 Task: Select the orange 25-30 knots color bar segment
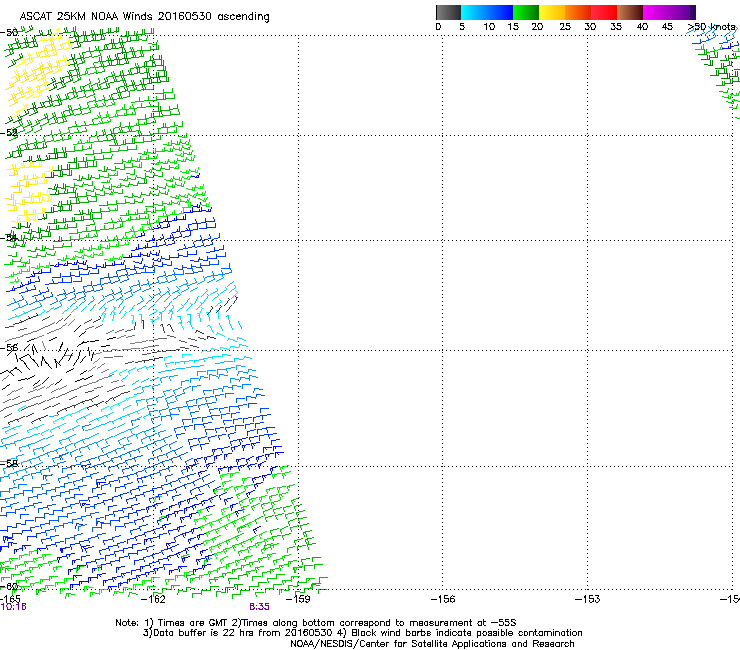pos(578,12)
